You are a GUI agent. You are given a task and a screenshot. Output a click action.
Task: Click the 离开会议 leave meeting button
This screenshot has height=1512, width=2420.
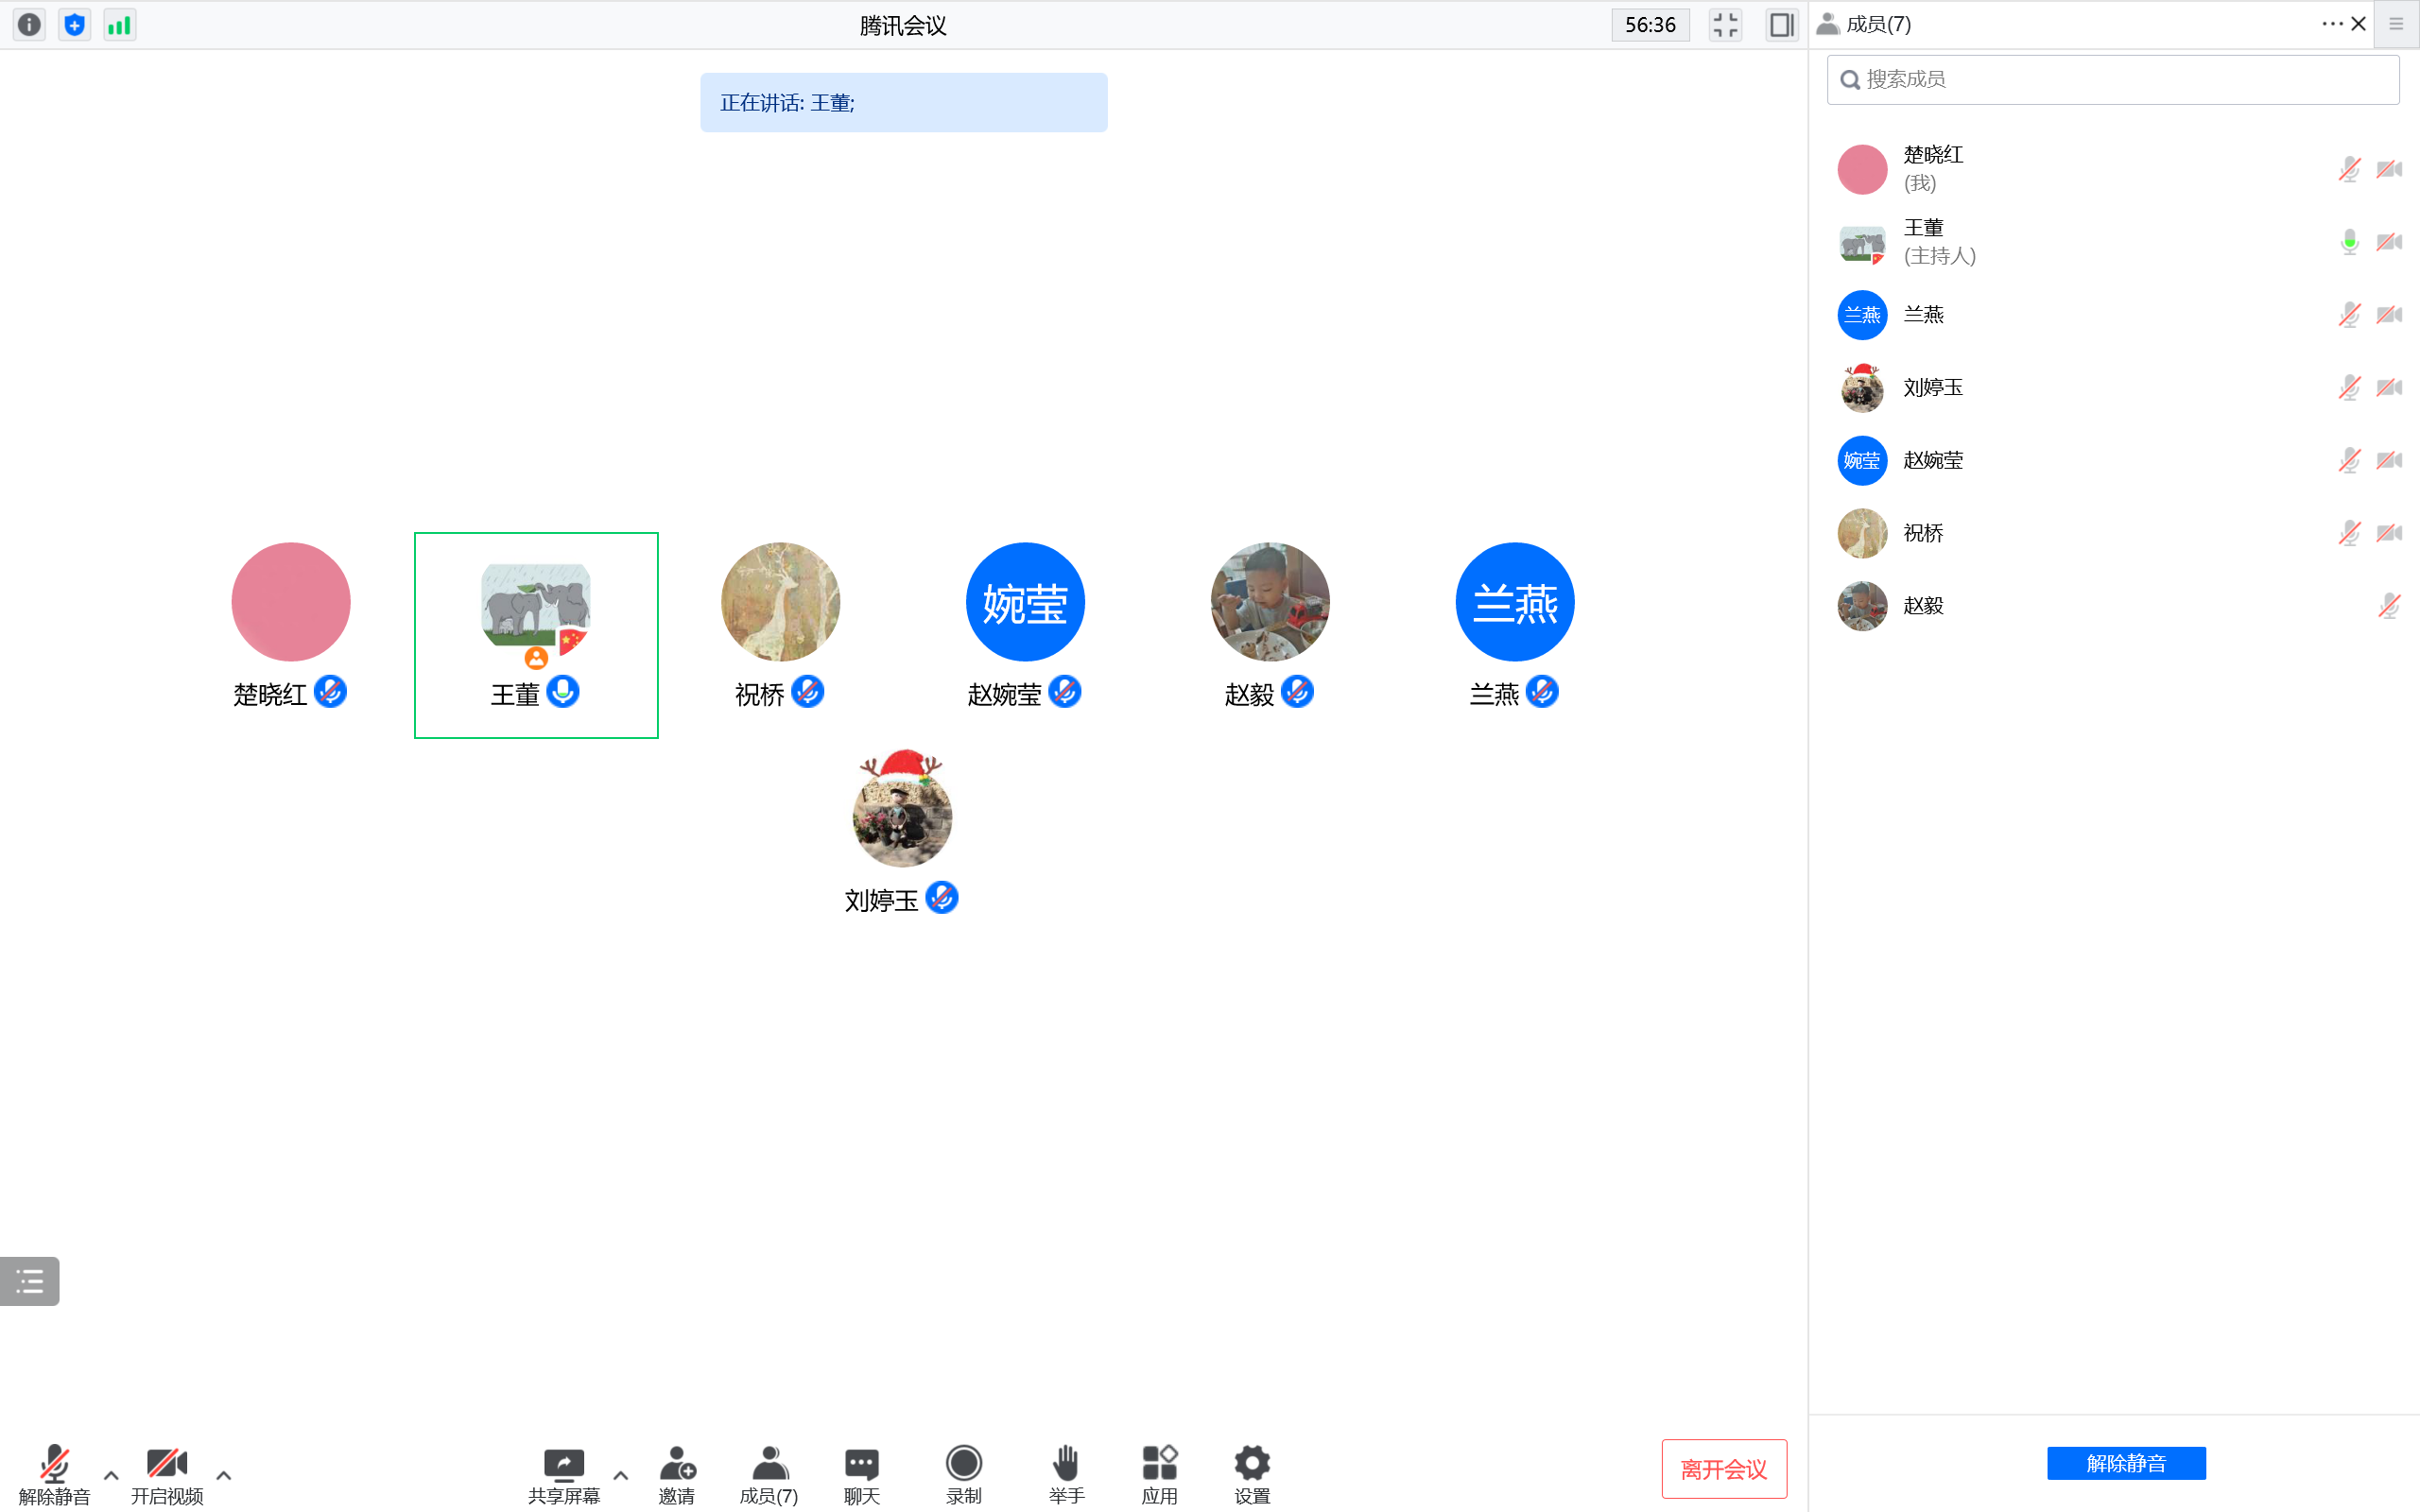(1724, 1468)
